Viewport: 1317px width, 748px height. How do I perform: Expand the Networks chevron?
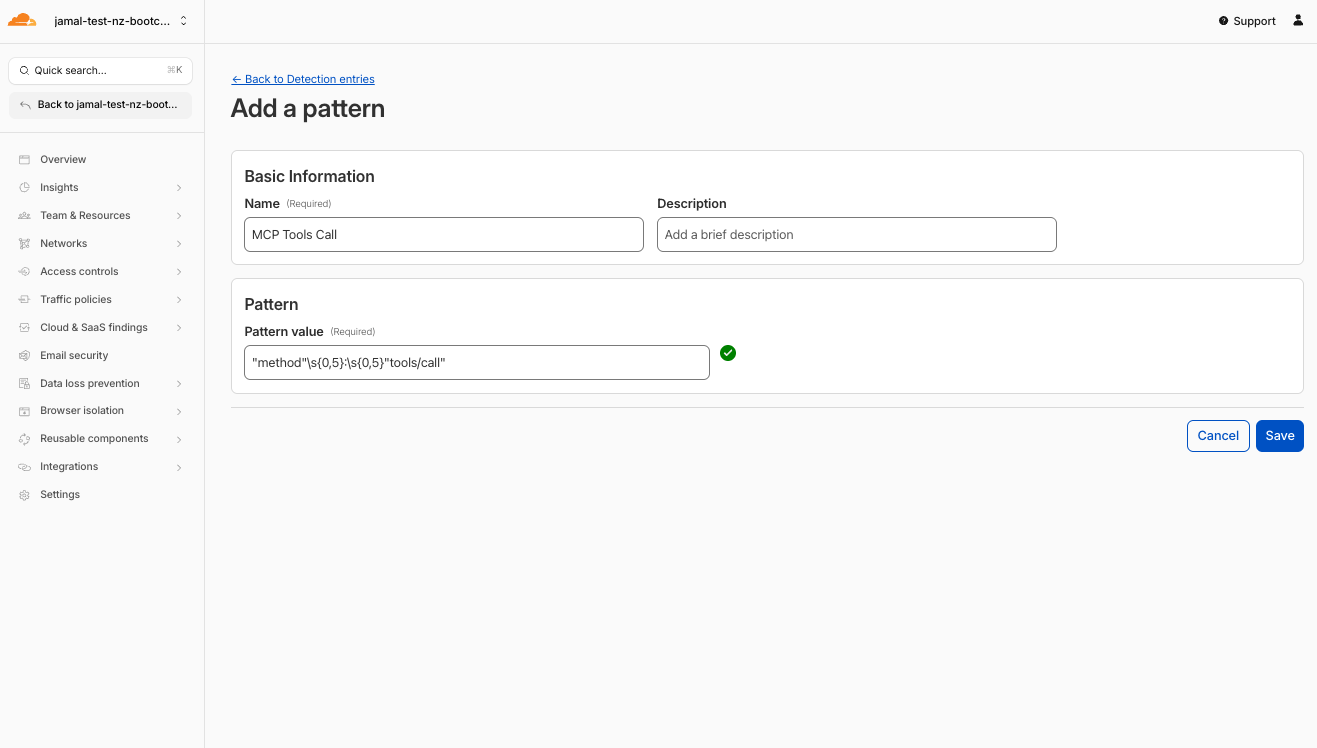pyautogui.click(x=179, y=244)
